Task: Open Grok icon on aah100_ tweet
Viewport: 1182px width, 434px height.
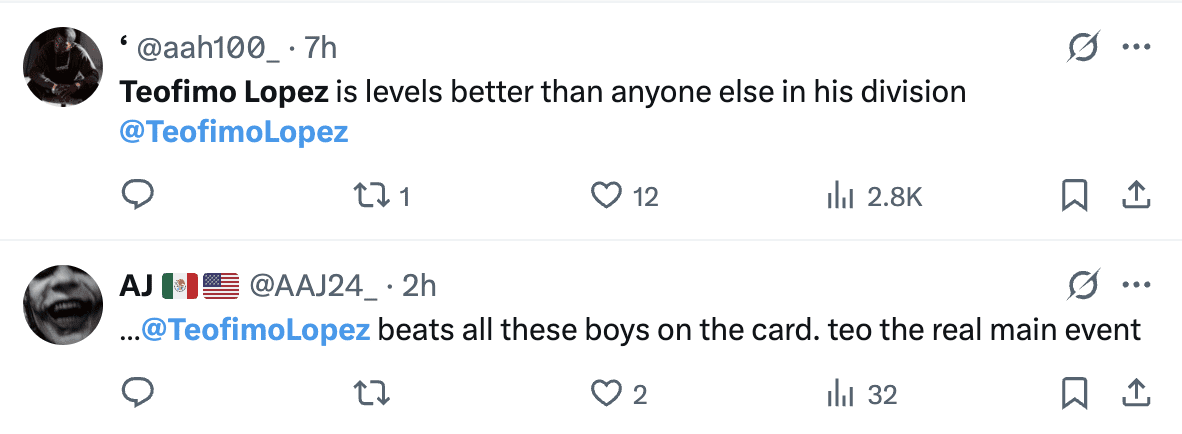Action: pyautogui.click(x=1085, y=45)
